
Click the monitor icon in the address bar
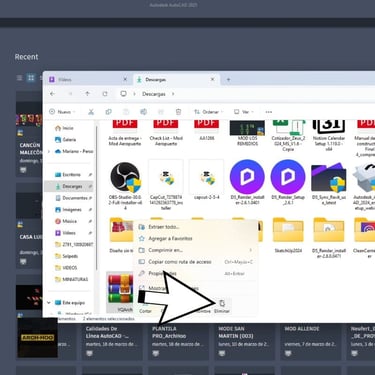(123, 94)
